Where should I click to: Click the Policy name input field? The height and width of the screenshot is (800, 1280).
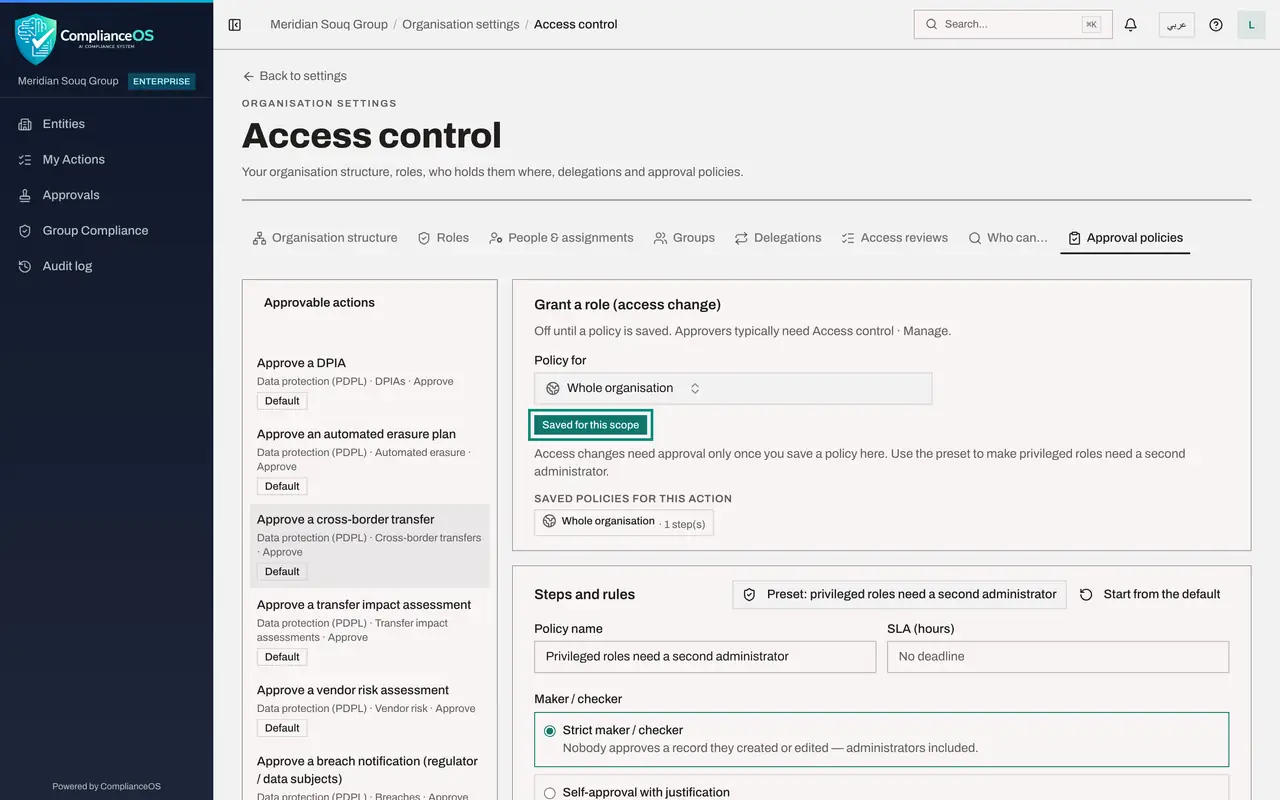coord(705,657)
